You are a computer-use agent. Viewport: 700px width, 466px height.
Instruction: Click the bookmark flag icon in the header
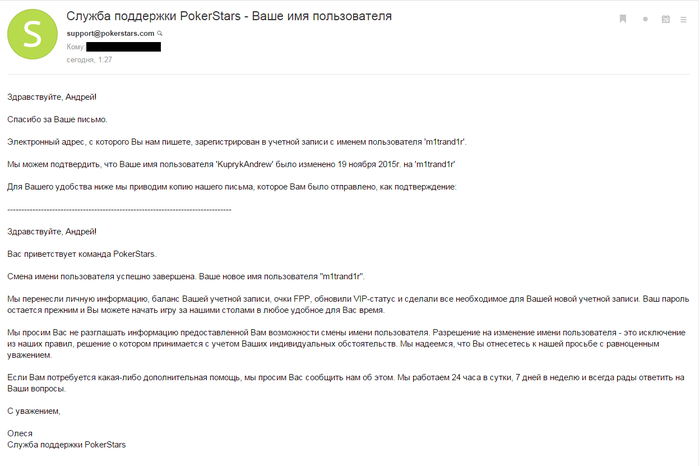tap(621, 19)
